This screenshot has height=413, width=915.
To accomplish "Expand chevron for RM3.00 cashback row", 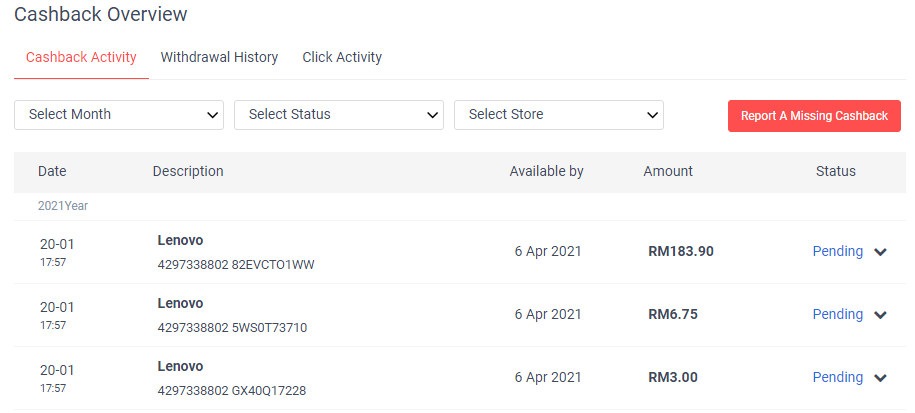I will click(x=880, y=378).
